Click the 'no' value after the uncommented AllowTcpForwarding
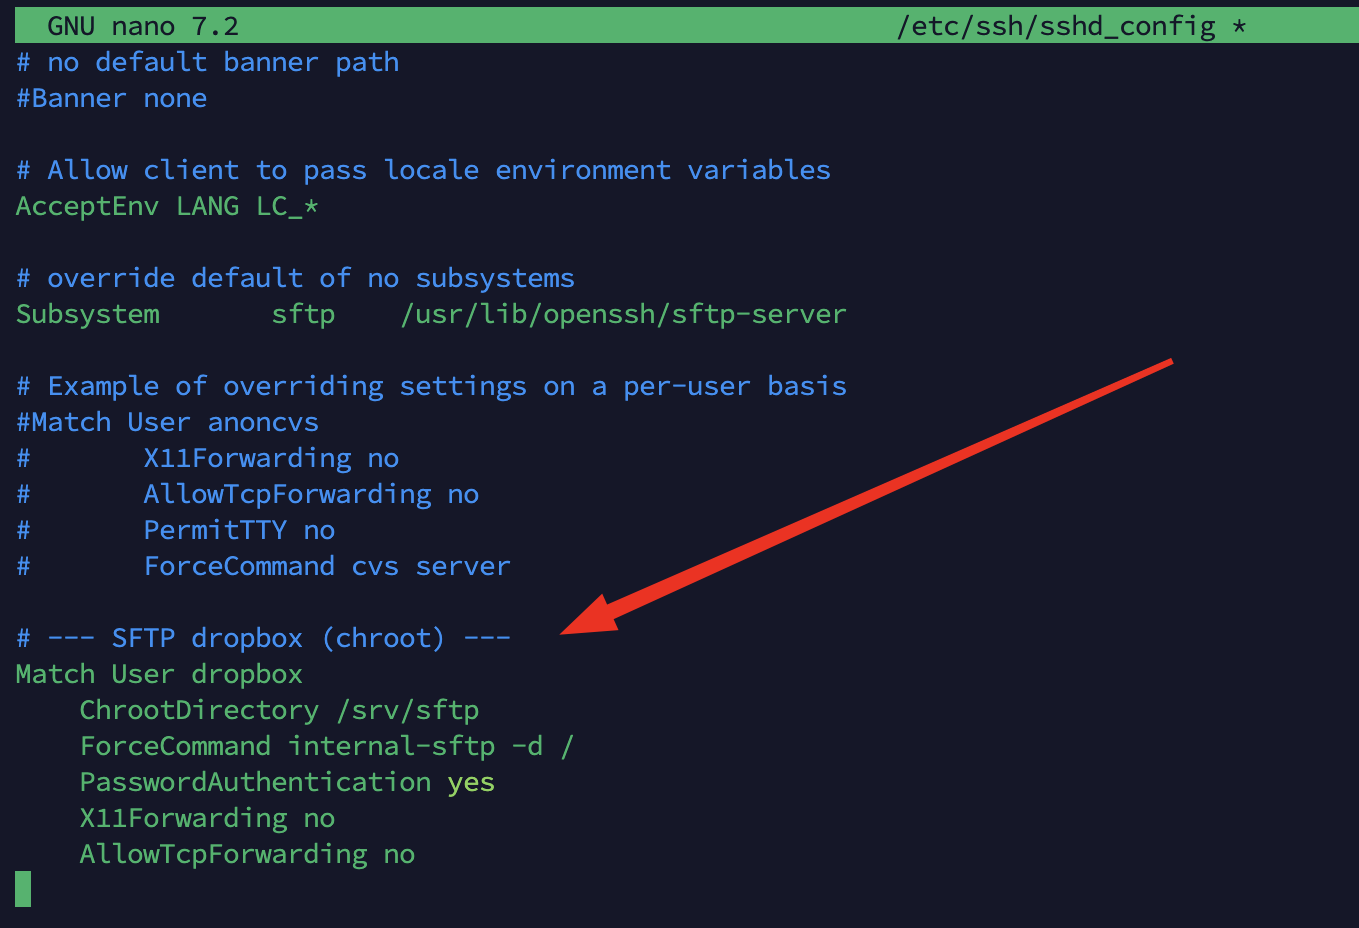This screenshot has height=928, width=1359. click(399, 854)
